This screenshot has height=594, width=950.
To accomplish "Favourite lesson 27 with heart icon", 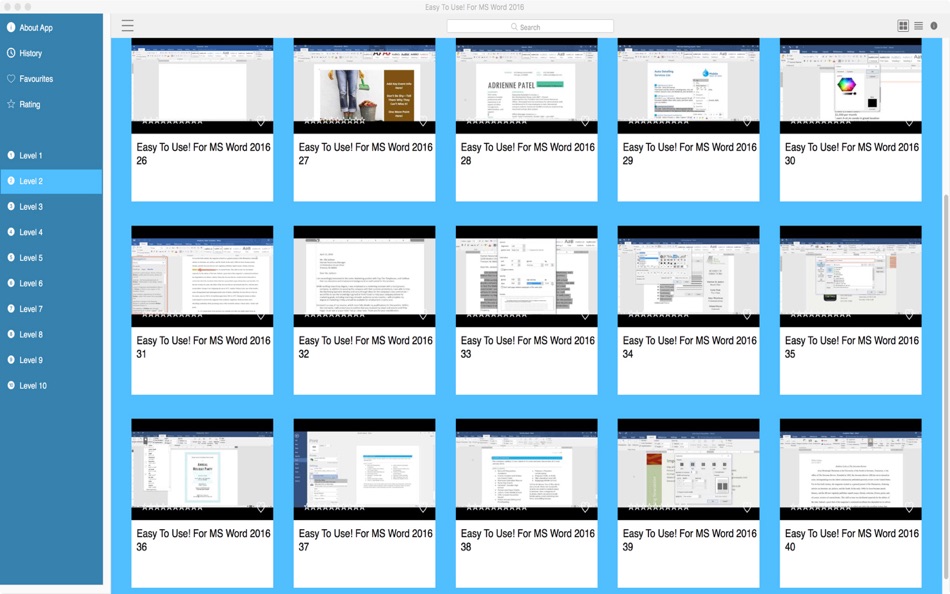I will 423,122.
